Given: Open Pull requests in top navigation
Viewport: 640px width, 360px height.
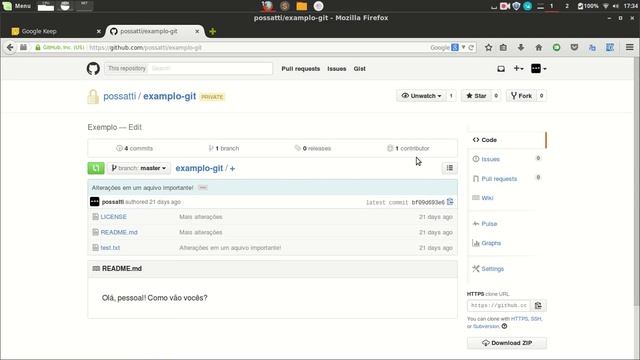Looking at the screenshot, I should coord(300,69).
